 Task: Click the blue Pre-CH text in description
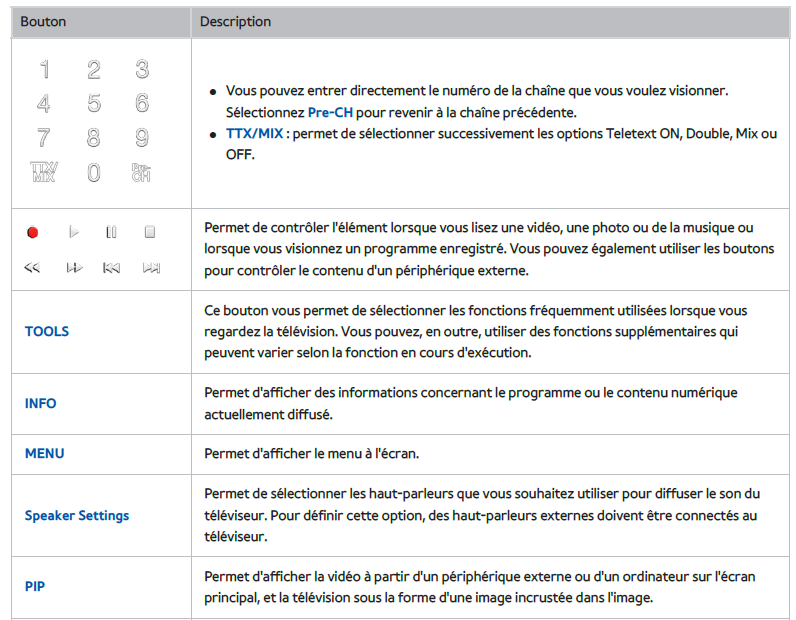tap(330, 112)
